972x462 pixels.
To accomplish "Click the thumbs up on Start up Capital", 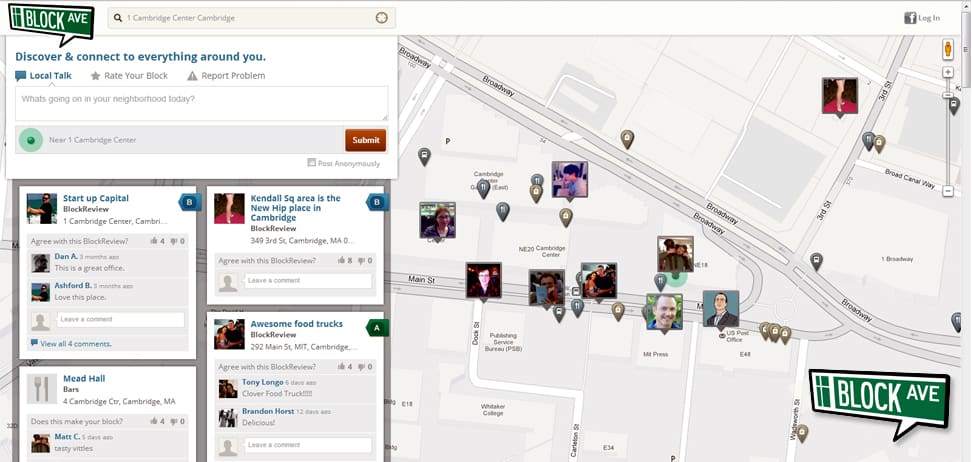I will (154, 241).
